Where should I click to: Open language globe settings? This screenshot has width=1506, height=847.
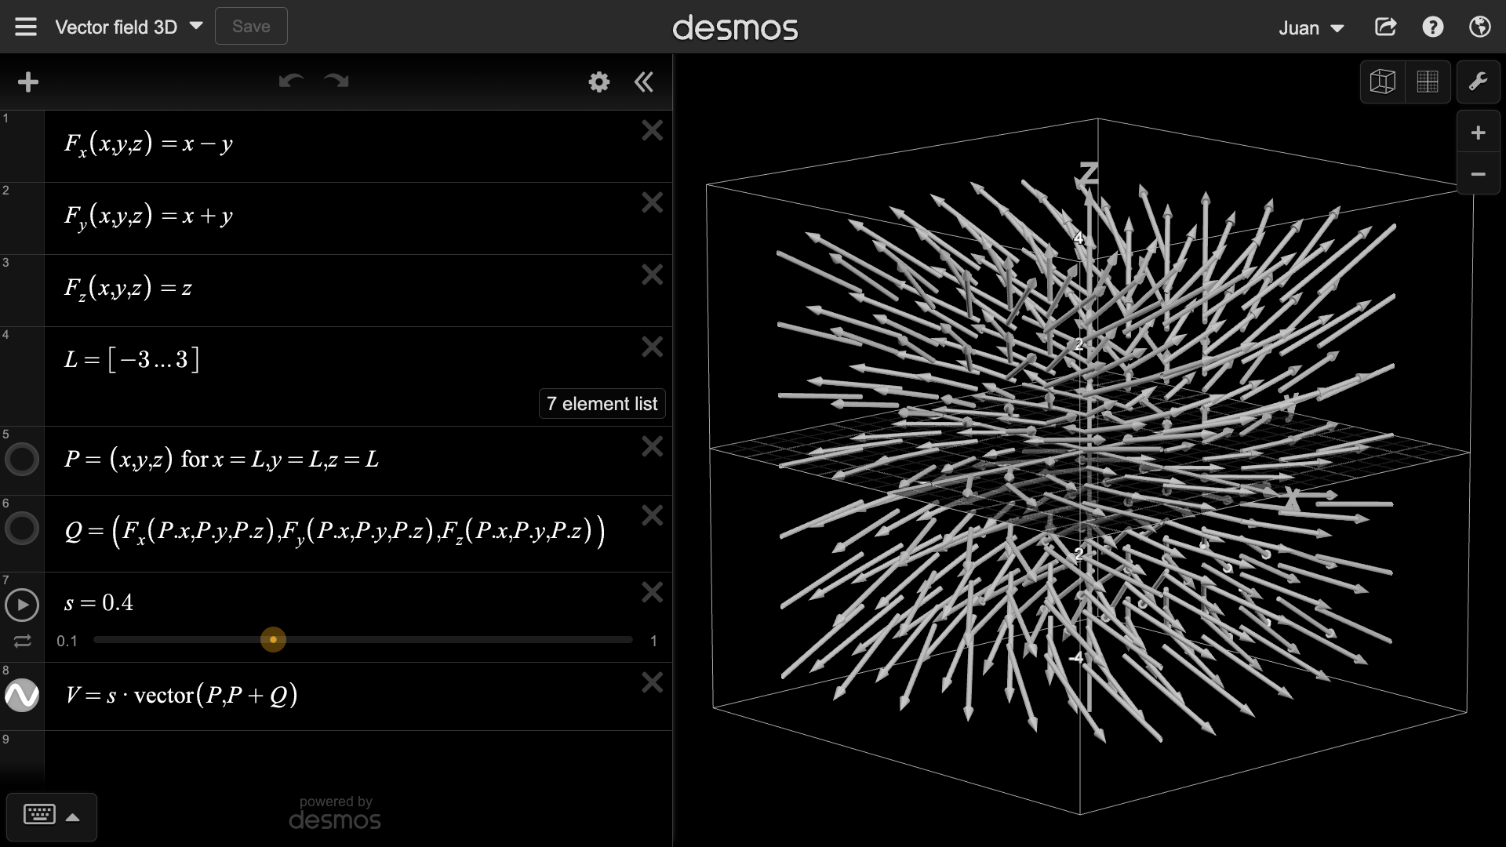1480,27
